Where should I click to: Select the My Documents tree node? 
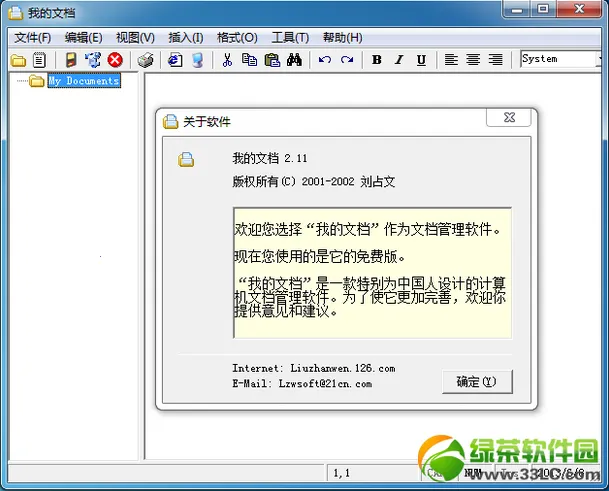[83, 81]
